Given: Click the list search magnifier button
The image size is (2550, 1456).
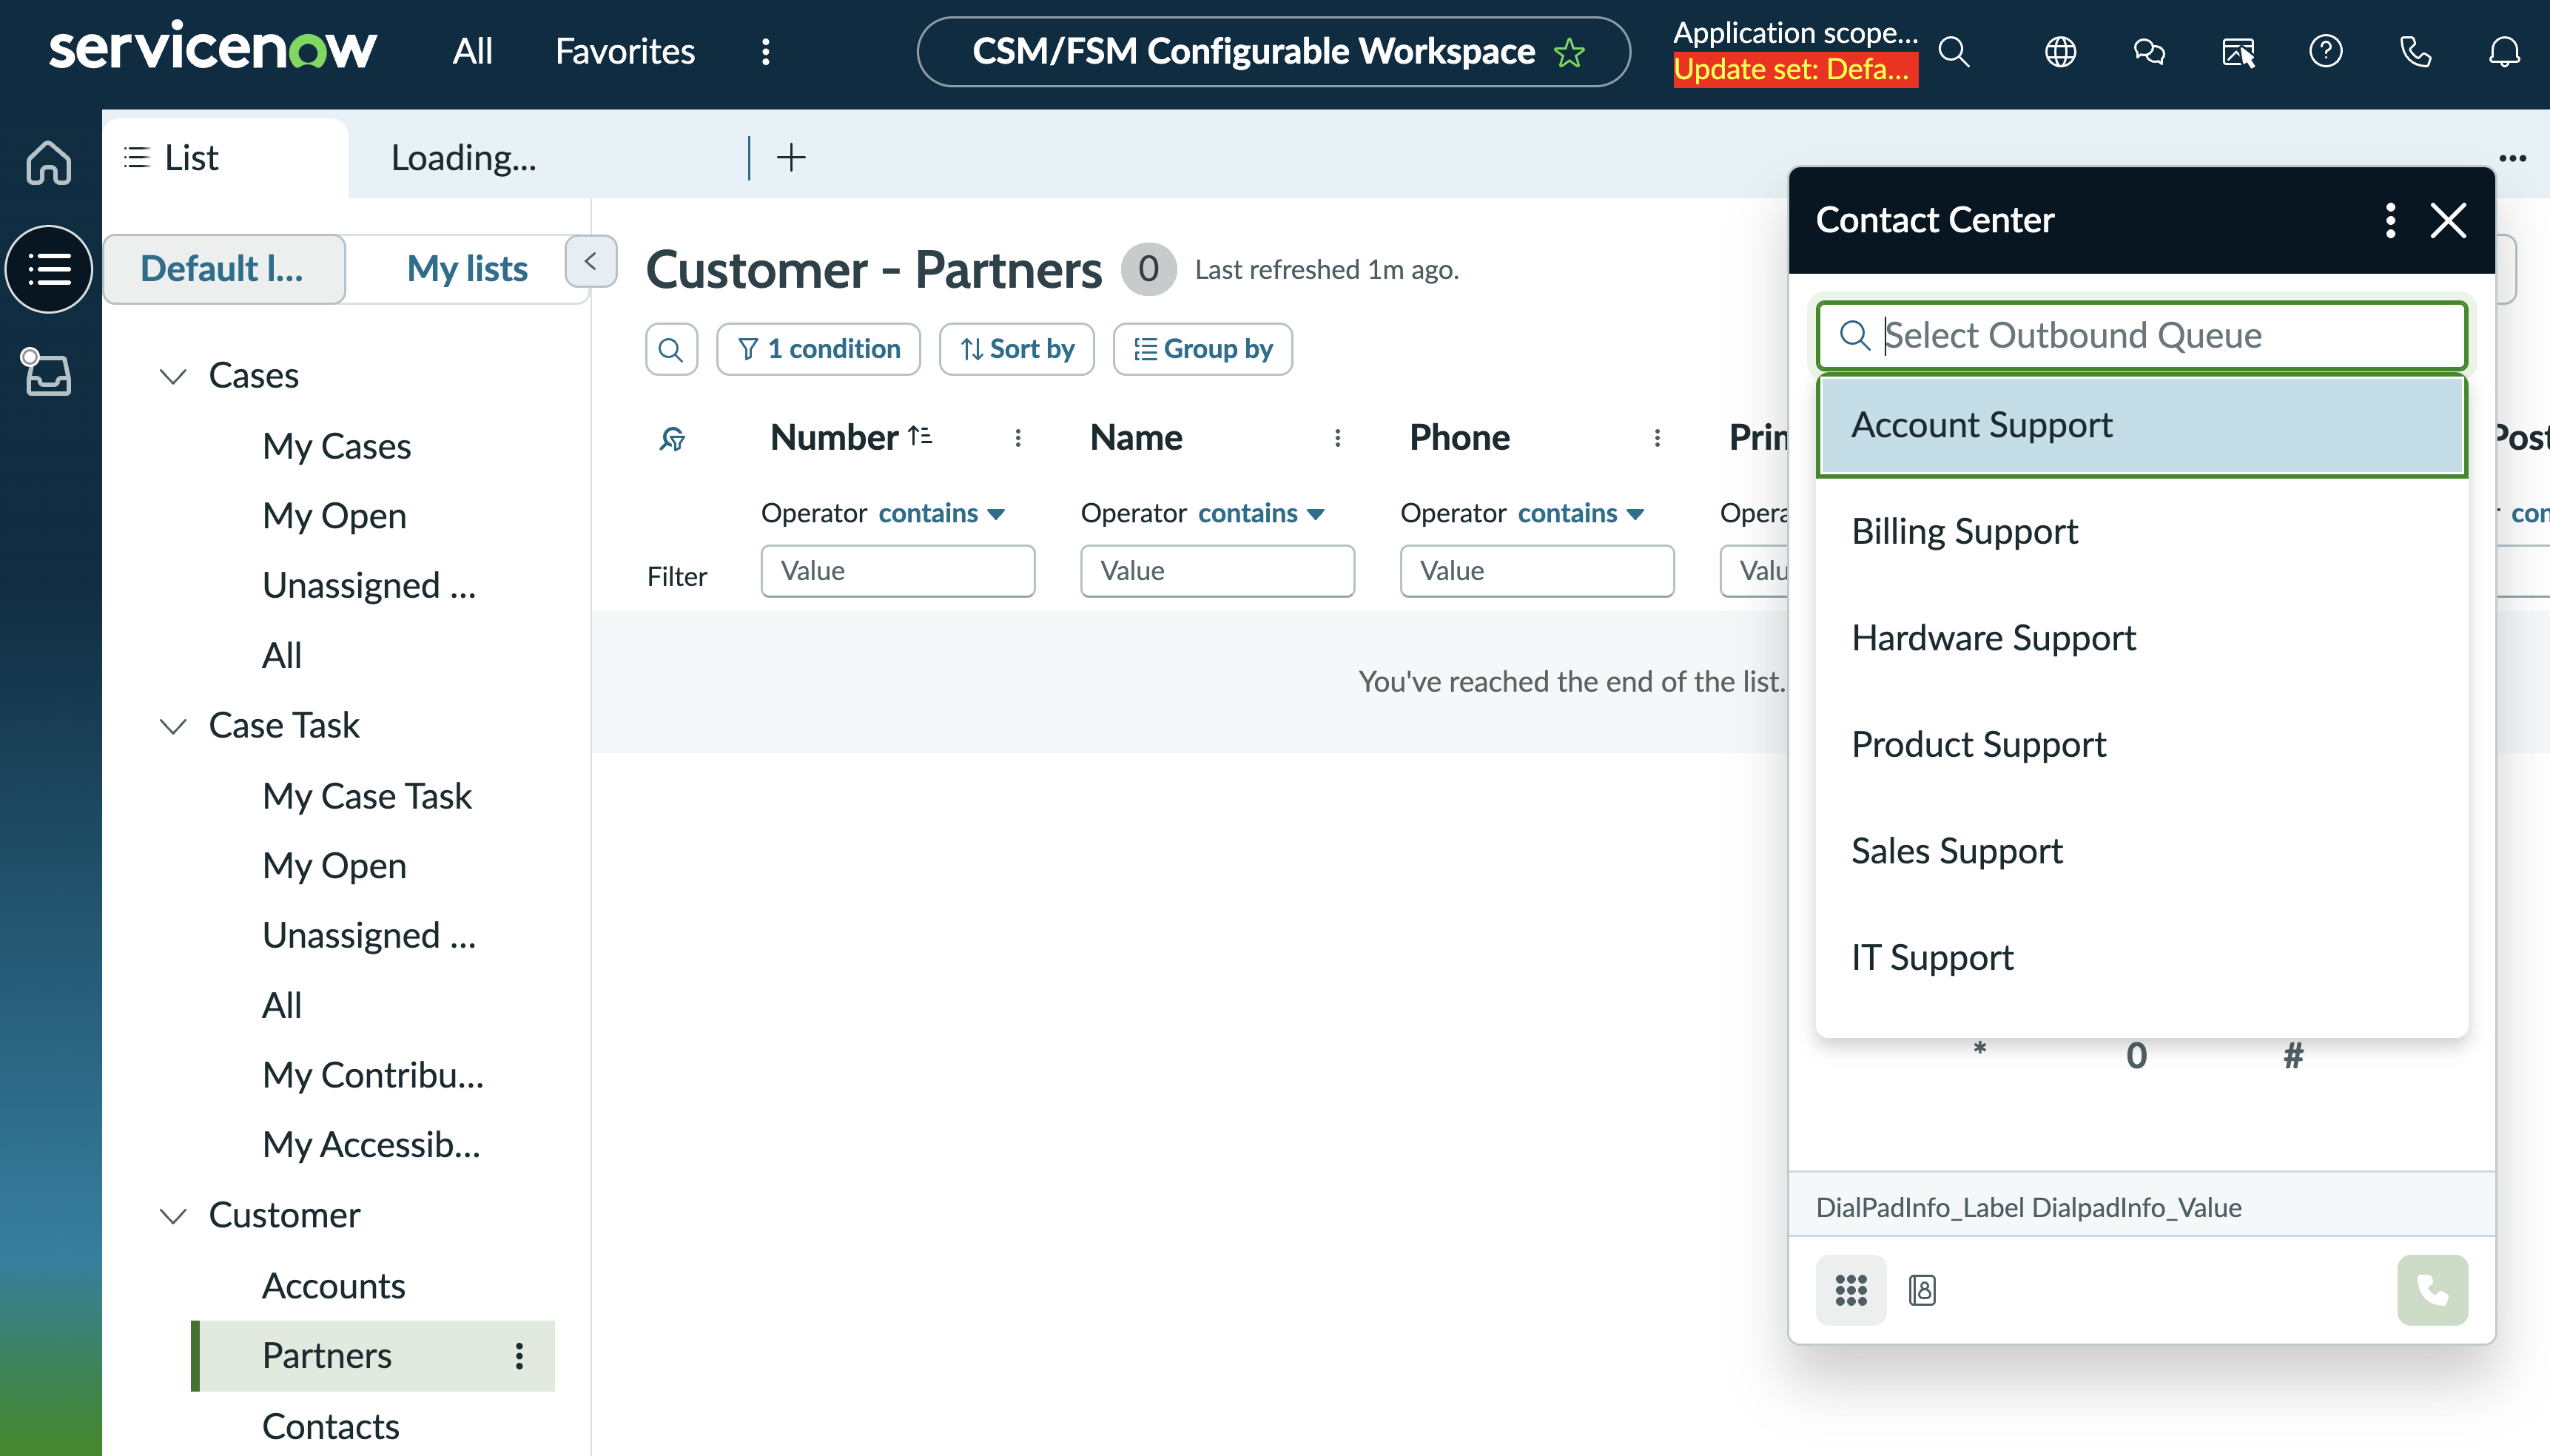Looking at the screenshot, I should tap(671, 349).
